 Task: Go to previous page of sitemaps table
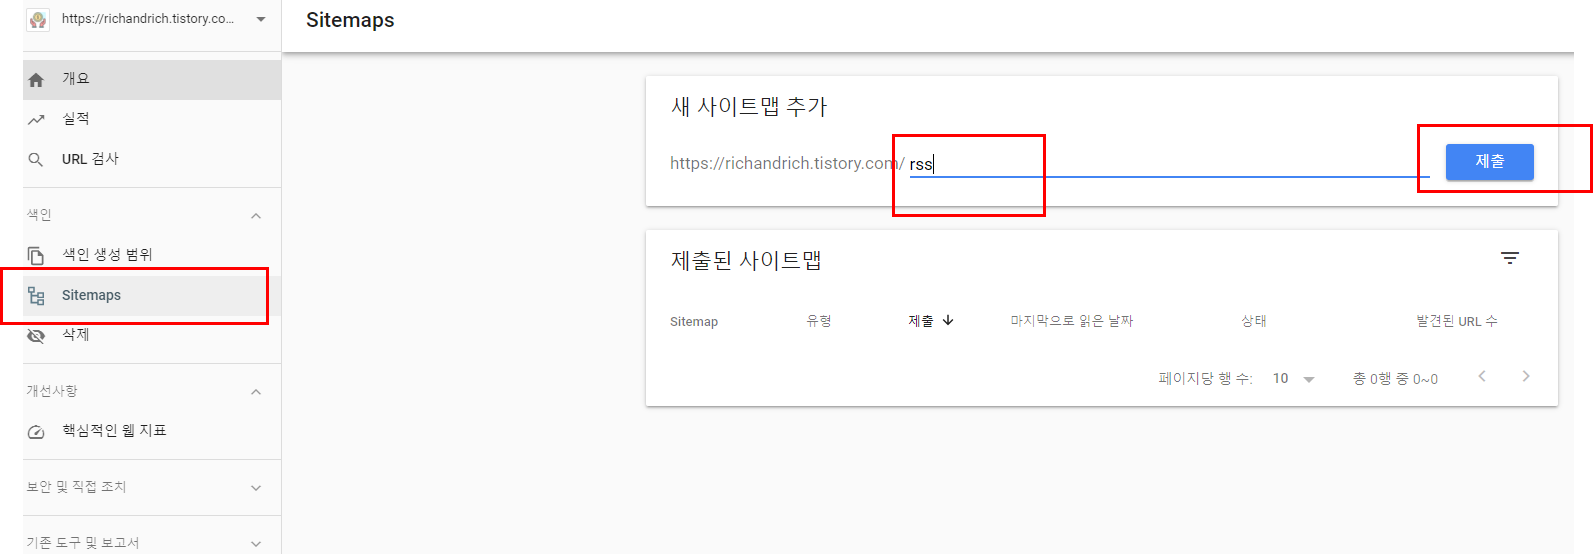click(x=1482, y=377)
